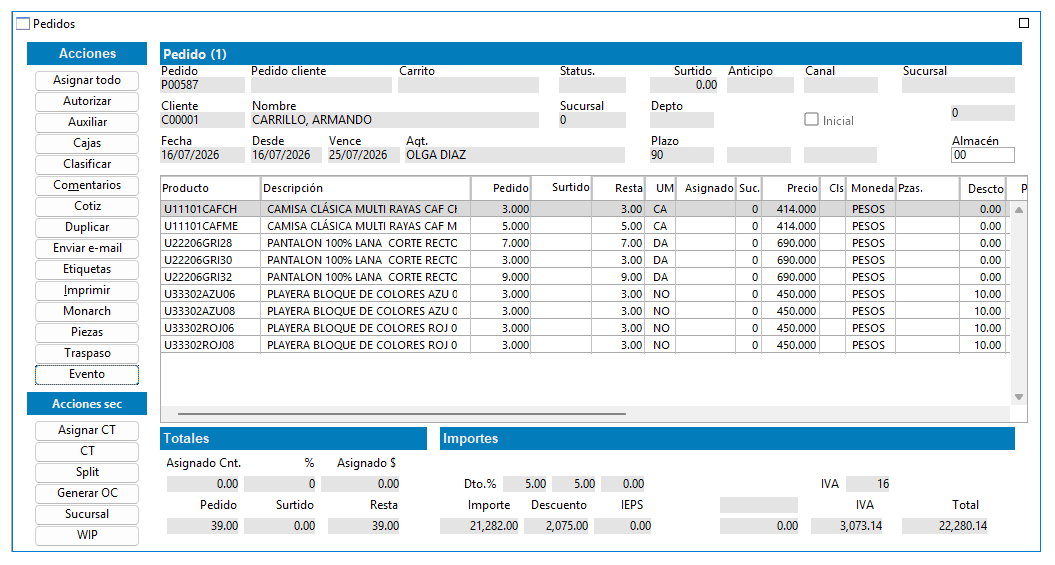Select product row U33302ROJ06

point(585,328)
